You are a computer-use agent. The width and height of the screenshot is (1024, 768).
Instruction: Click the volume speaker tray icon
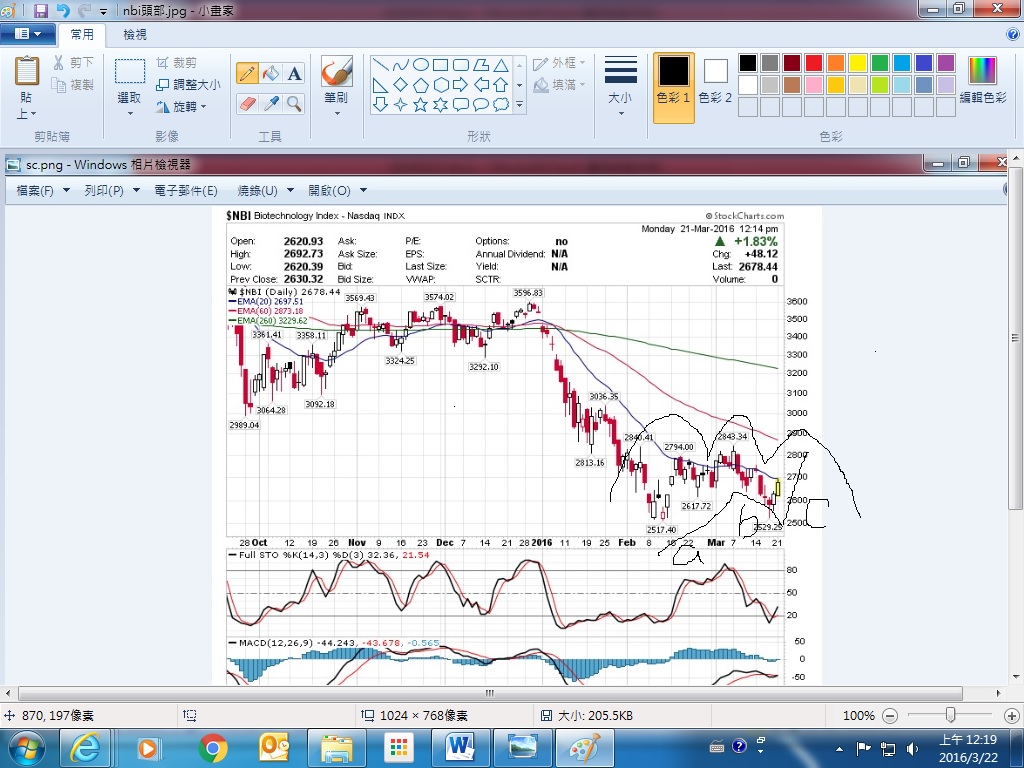coord(912,748)
